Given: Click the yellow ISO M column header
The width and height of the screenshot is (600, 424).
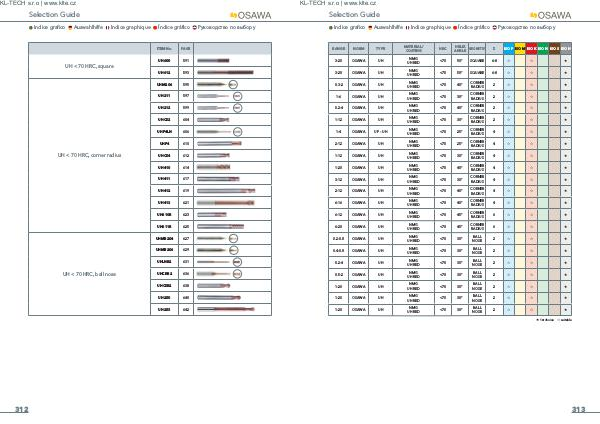Looking at the screenshot, I should tap(520, 48).
